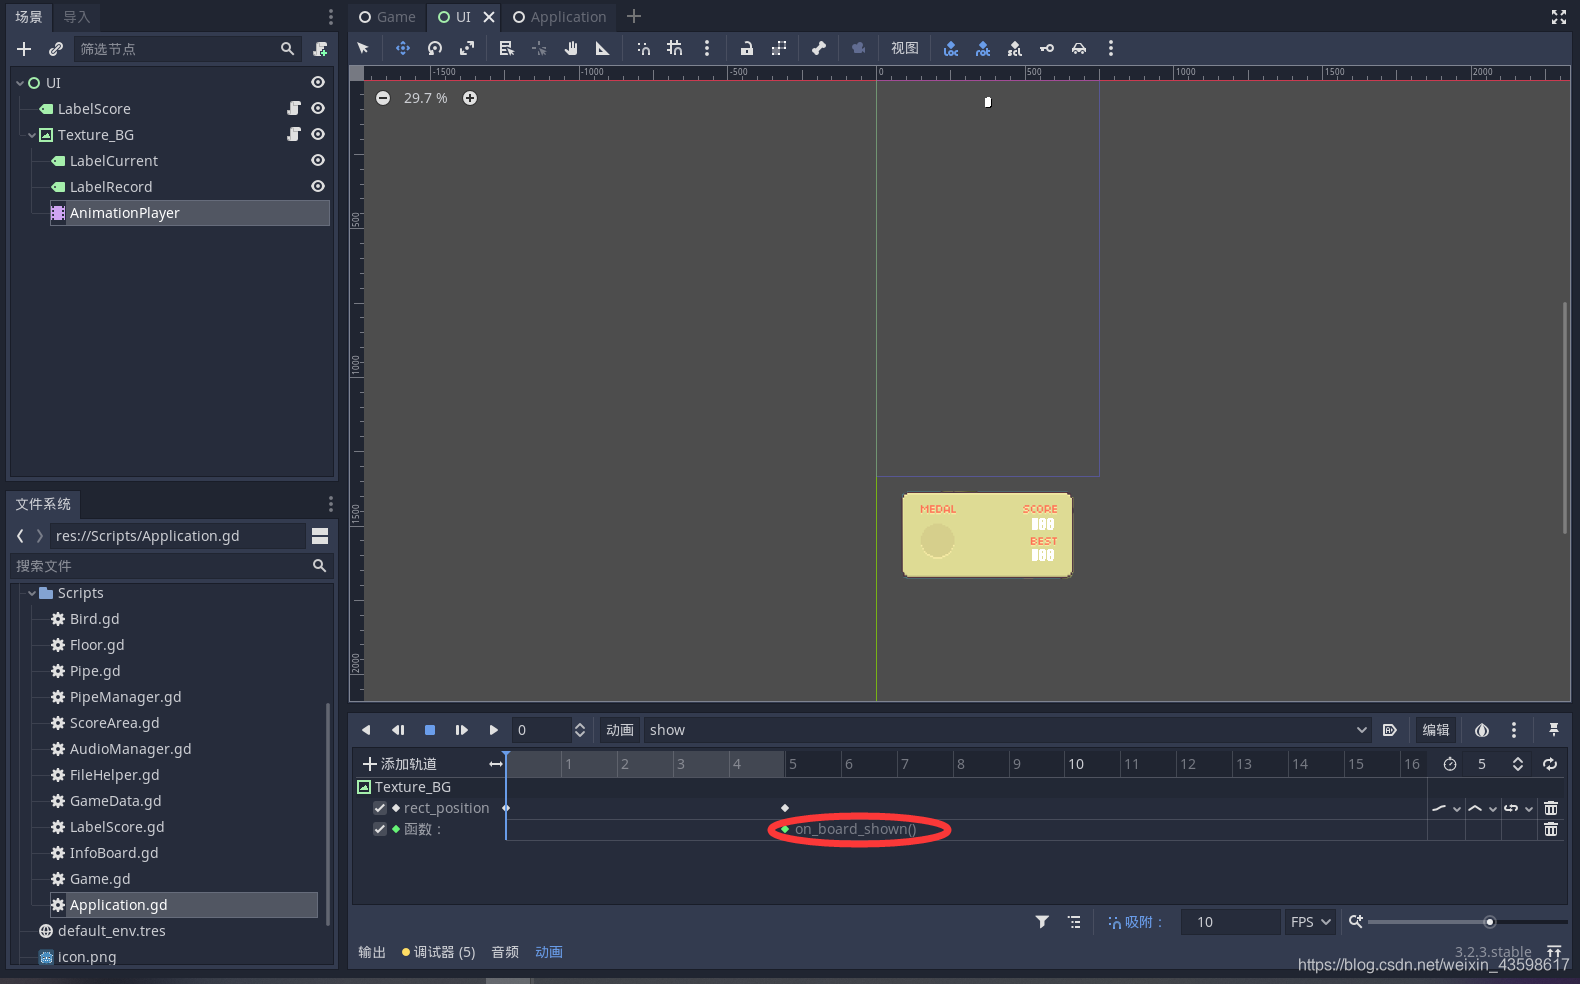This screenshot has width=1580, height=984.
Task: Group the selected node's children
Action: (x=779, y=48)
